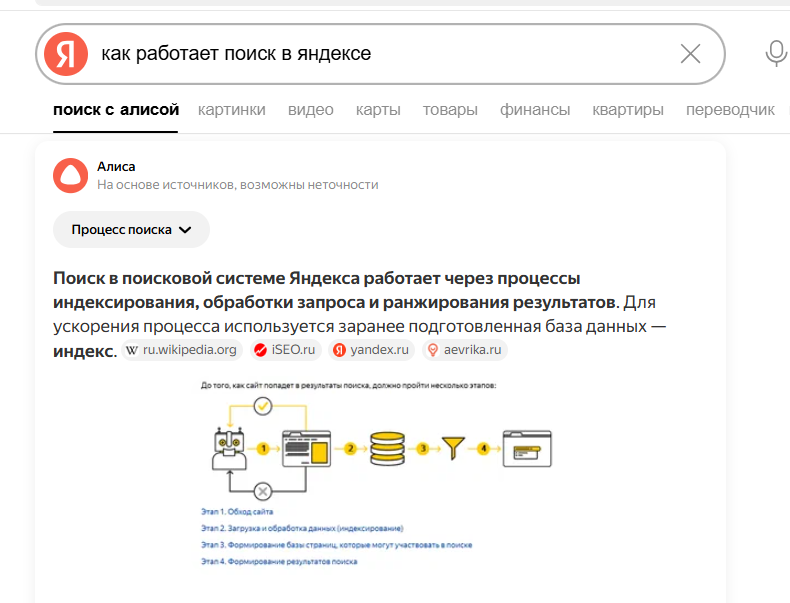Open the 'видео' tab
This screenshot has width=790, height=603.
[311, 109]
